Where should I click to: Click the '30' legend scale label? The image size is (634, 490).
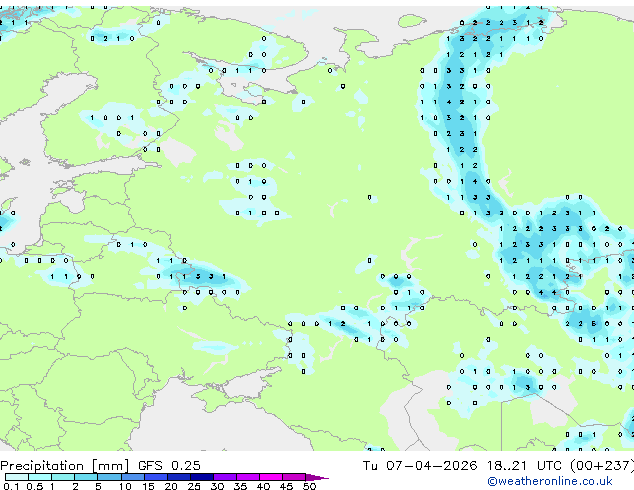217,486
